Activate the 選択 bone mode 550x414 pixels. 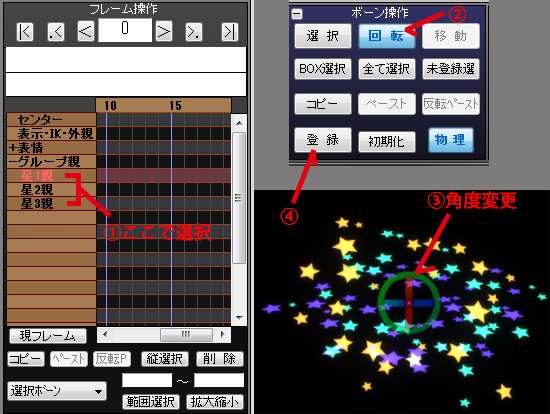pyautogui.click(x=323, y=36)
